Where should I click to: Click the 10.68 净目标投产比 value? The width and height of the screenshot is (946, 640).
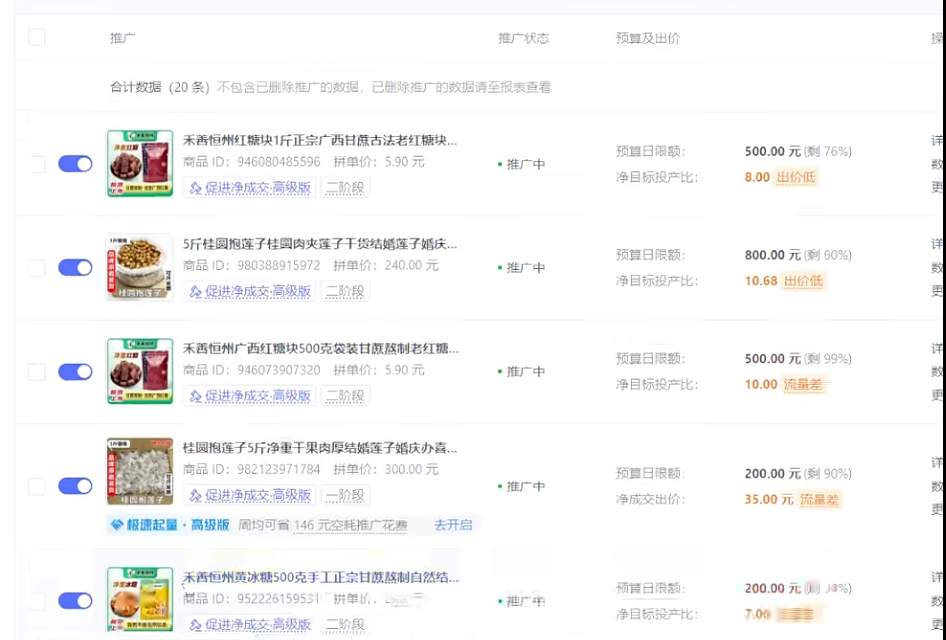[761, 281]
